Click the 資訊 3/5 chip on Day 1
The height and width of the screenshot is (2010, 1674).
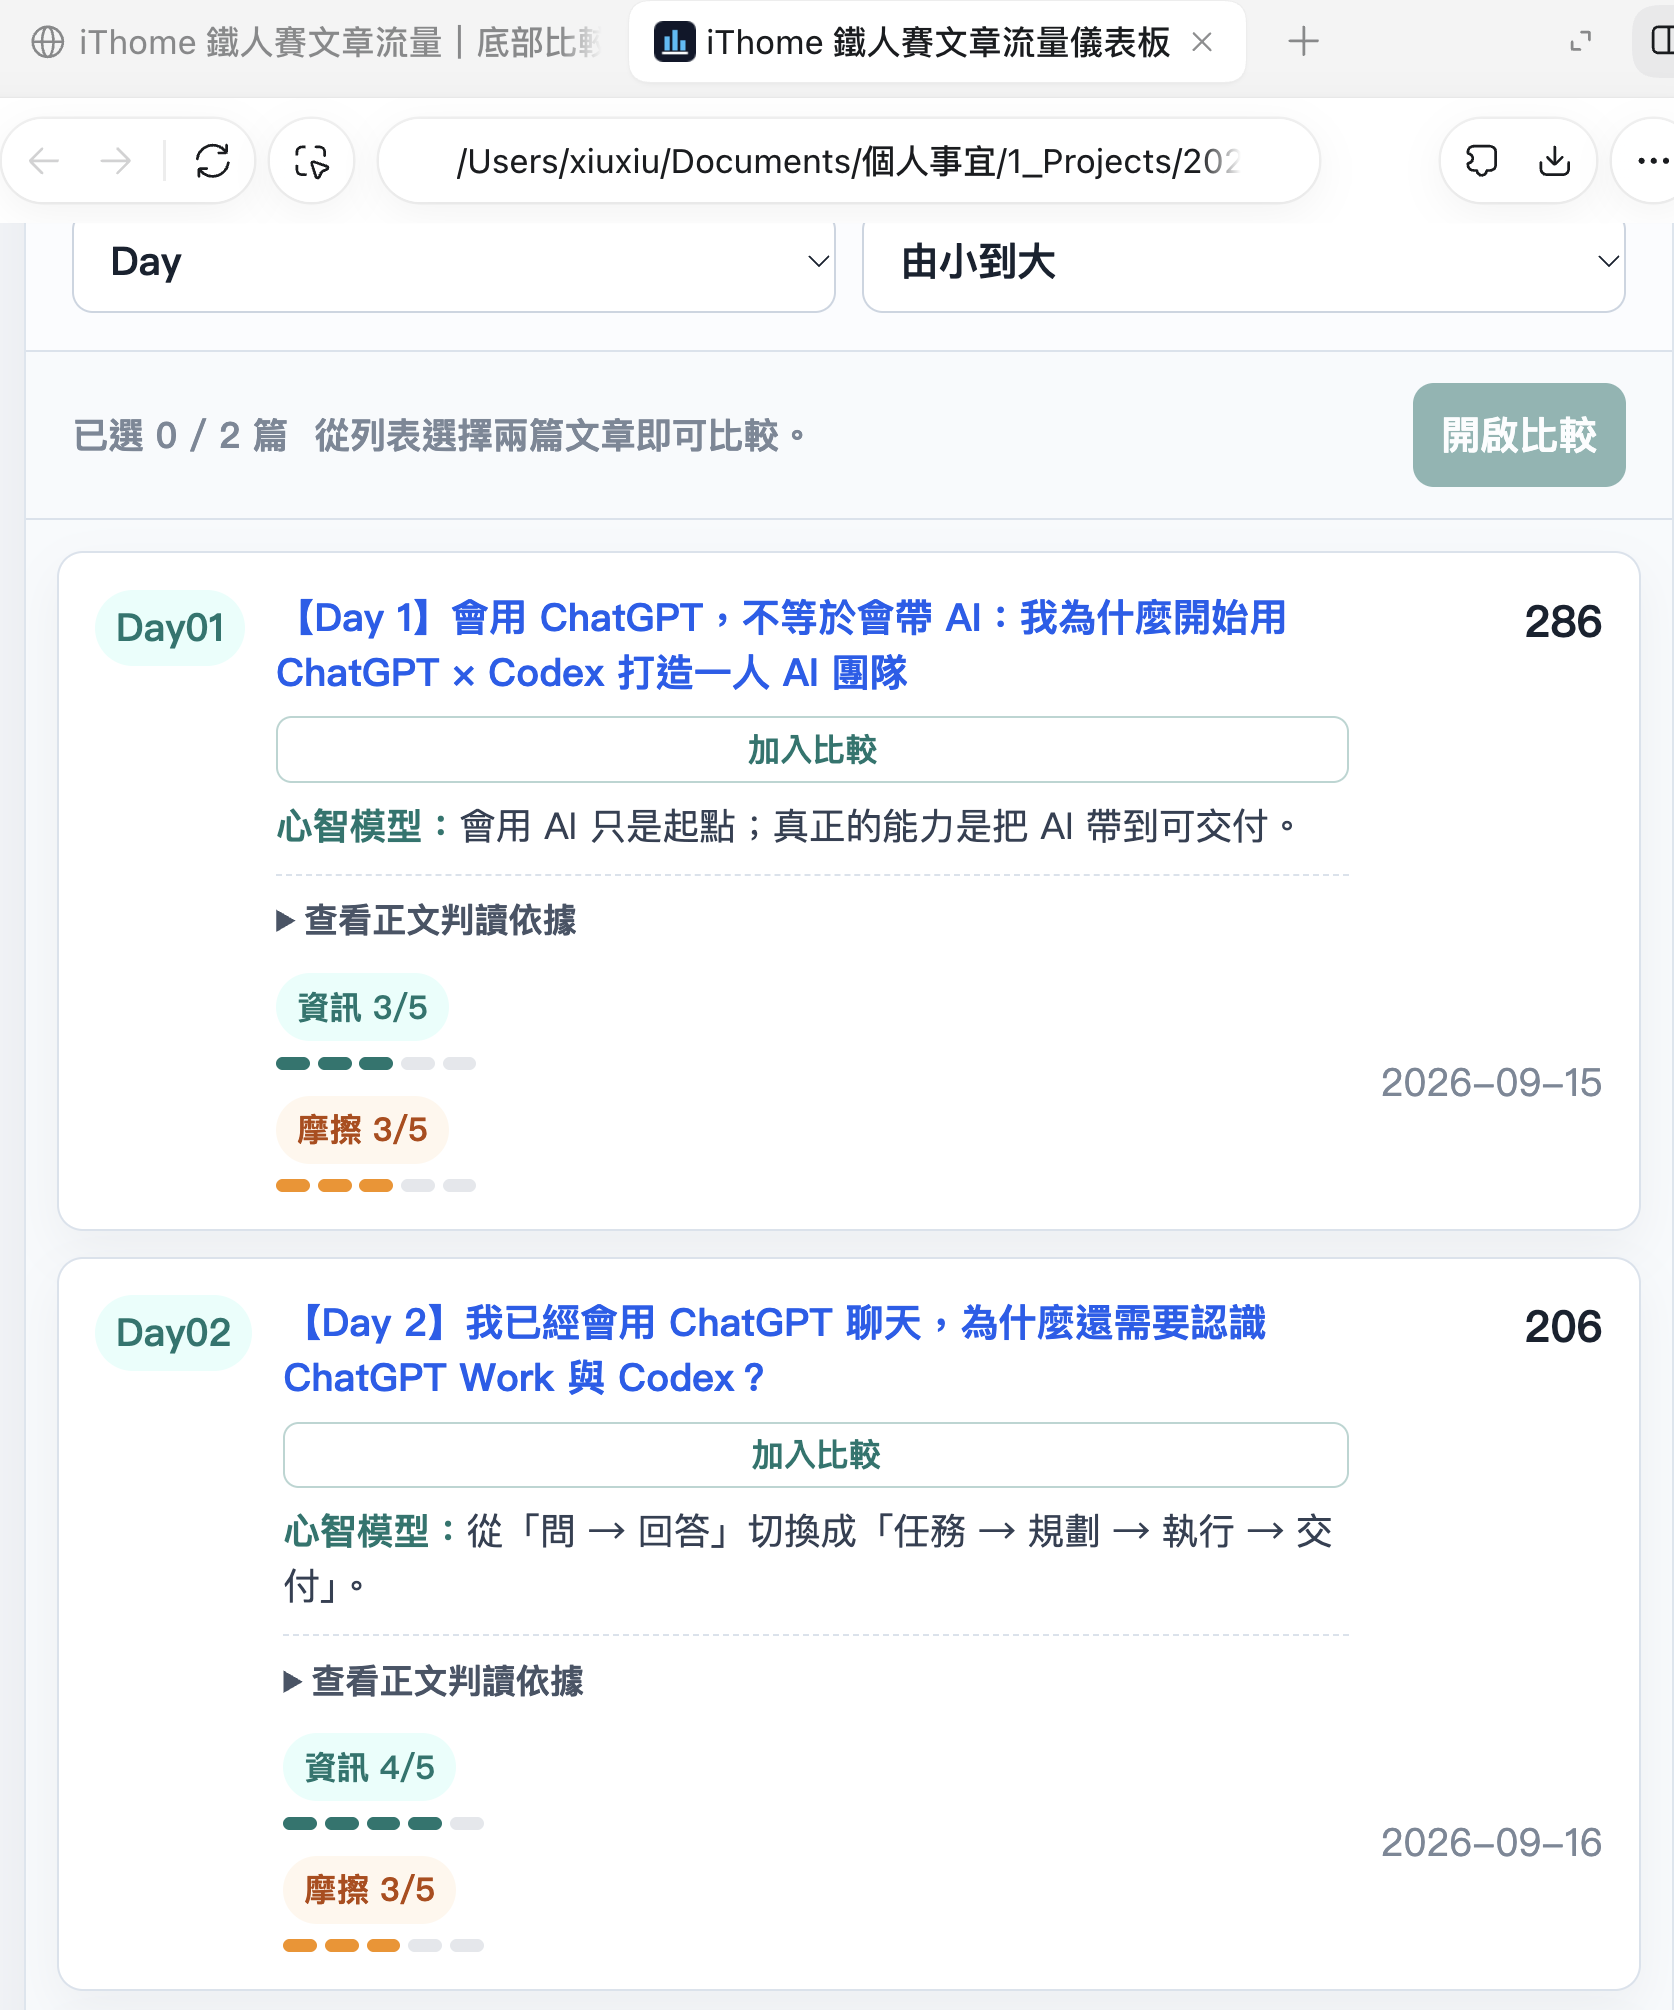pos(362,1007)
